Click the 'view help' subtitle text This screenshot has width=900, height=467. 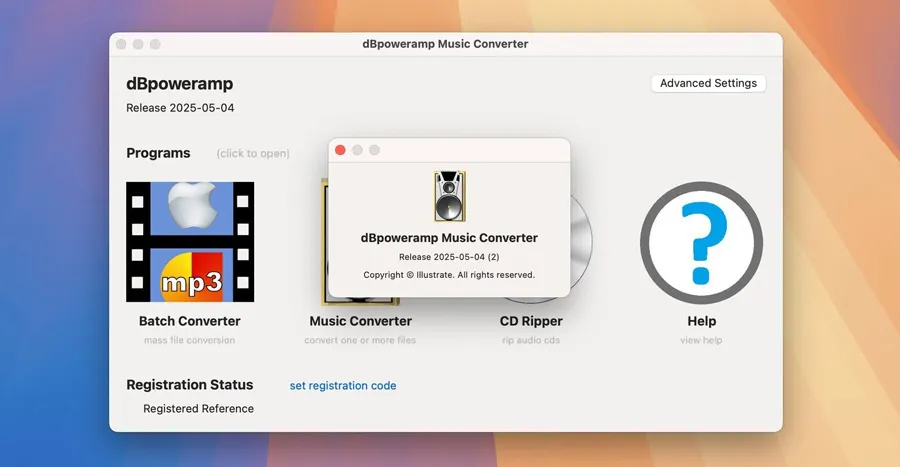coord(701,340)
